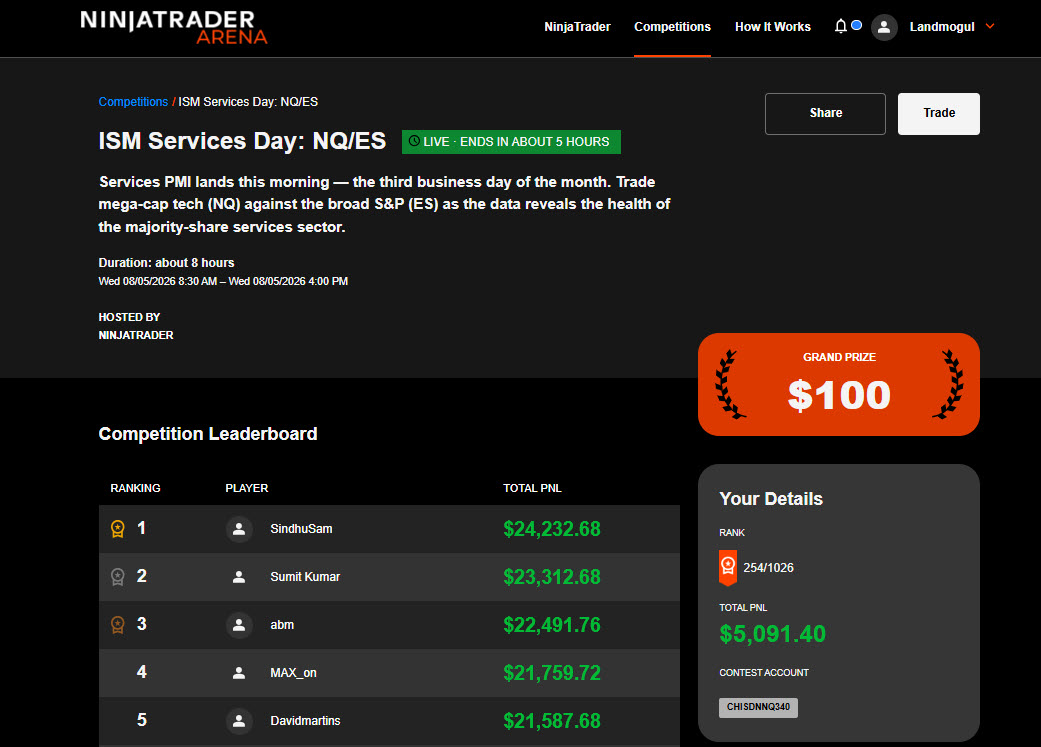Click the $23,312.68 PNL value
This screenshot has height=747, width=1041.
(552, 577)
